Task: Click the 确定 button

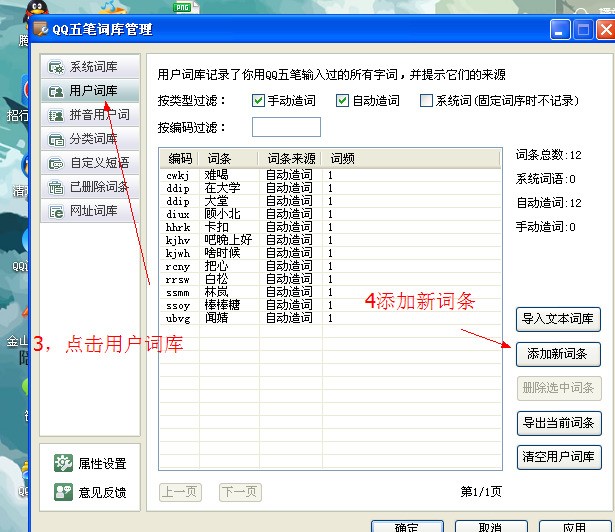Action: 407,527
